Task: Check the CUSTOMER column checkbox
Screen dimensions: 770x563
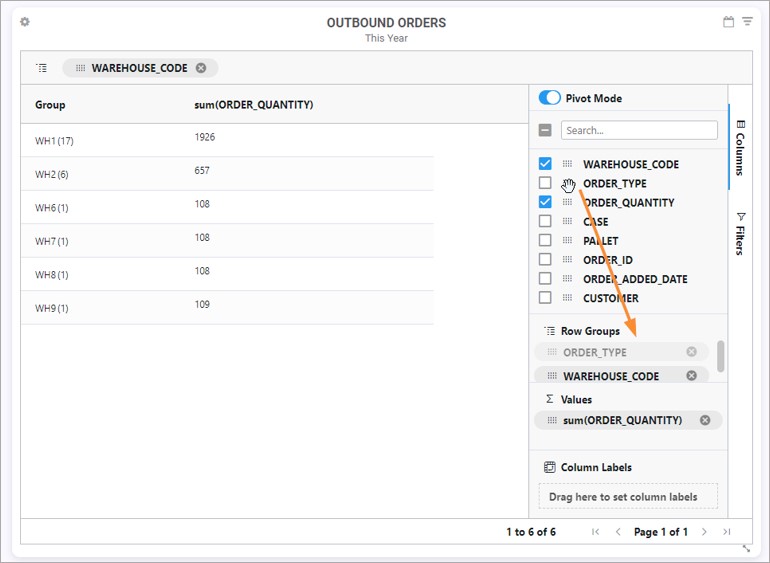Action: click(x=545, y=298)
